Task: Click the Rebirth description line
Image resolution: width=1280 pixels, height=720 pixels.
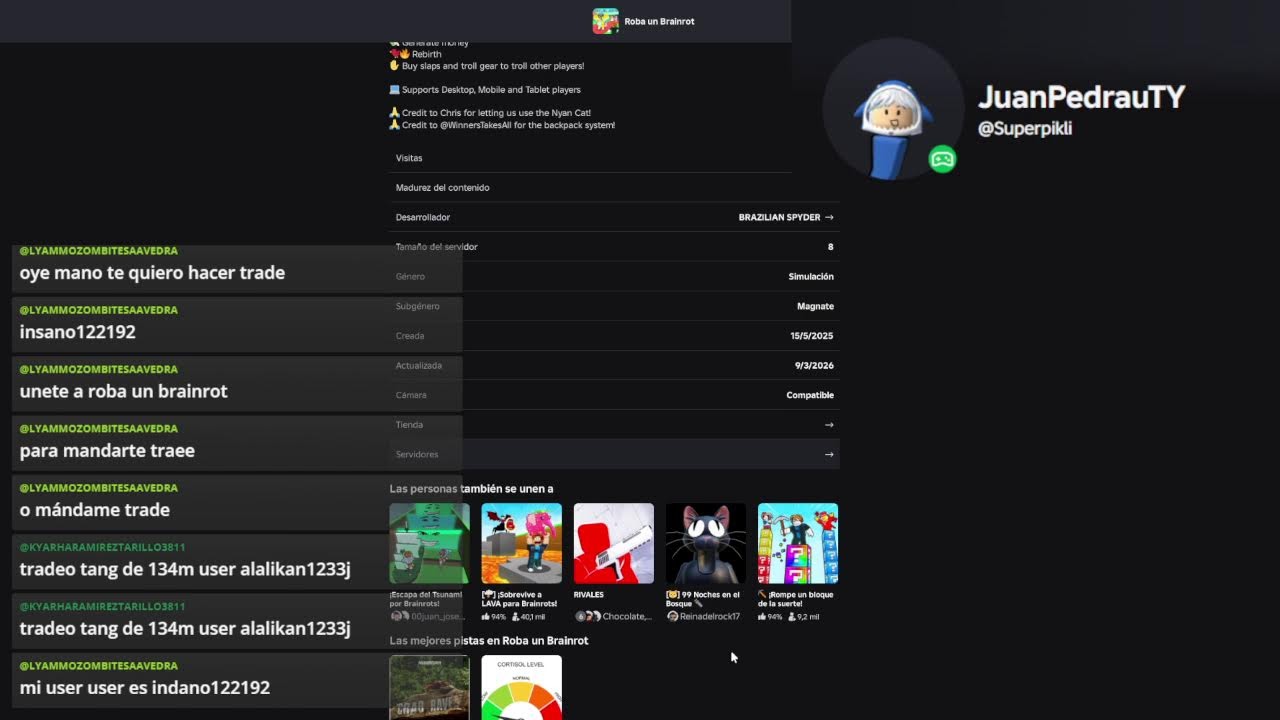Action: point(415,54)
